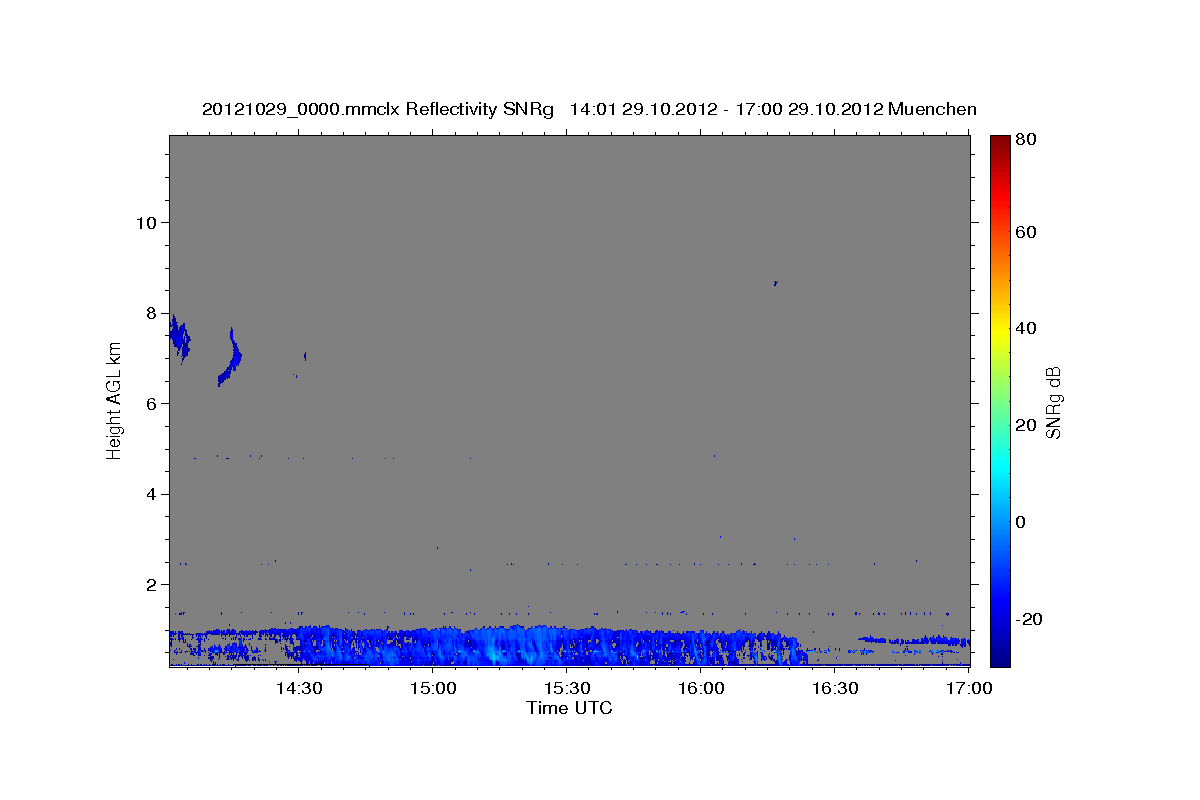Click the colorbar value -20
The width and height of the screenshot is (1200, 800).
point(1029,618)
